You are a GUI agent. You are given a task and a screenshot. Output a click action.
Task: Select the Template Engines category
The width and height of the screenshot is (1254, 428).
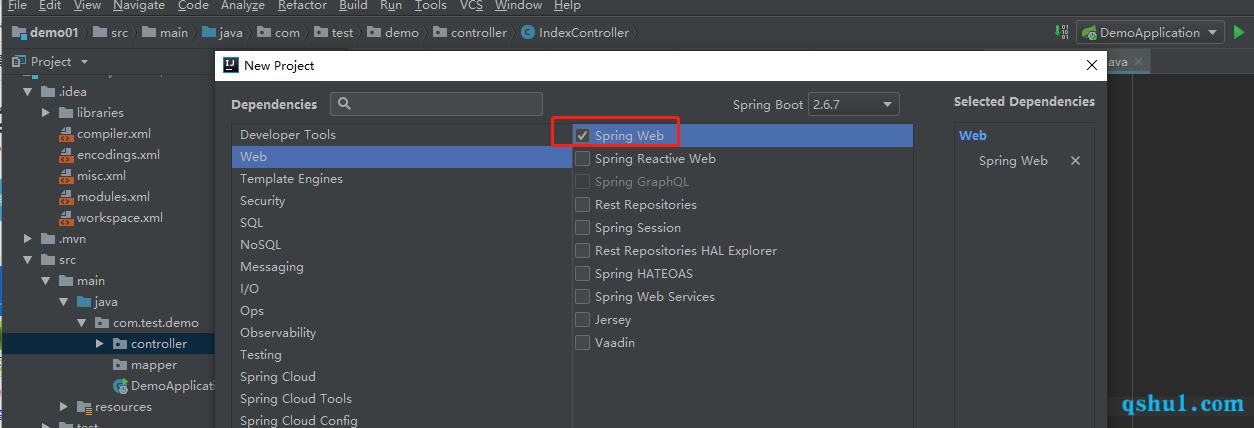tap(402, 179)
